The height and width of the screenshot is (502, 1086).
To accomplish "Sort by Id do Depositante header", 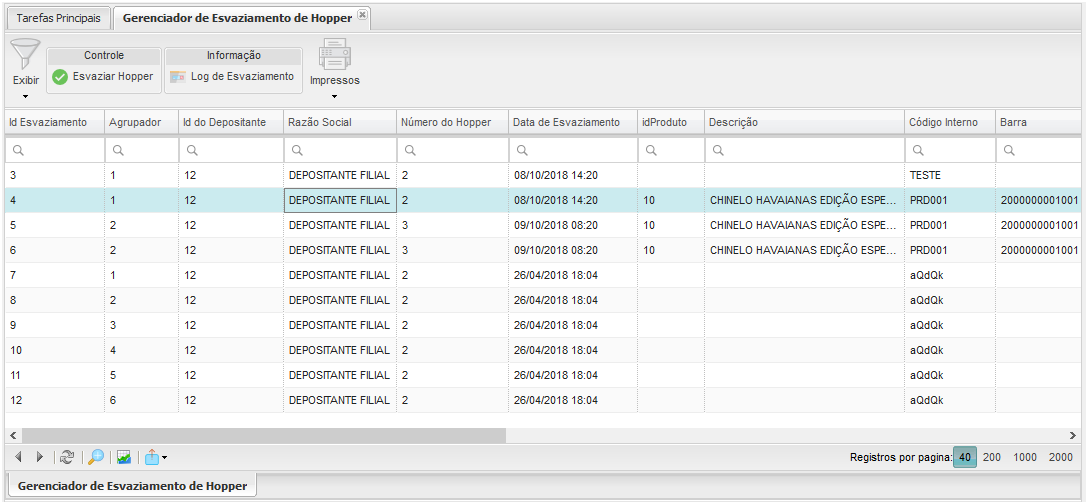I will pyautogui.click(x=231, y=122).
